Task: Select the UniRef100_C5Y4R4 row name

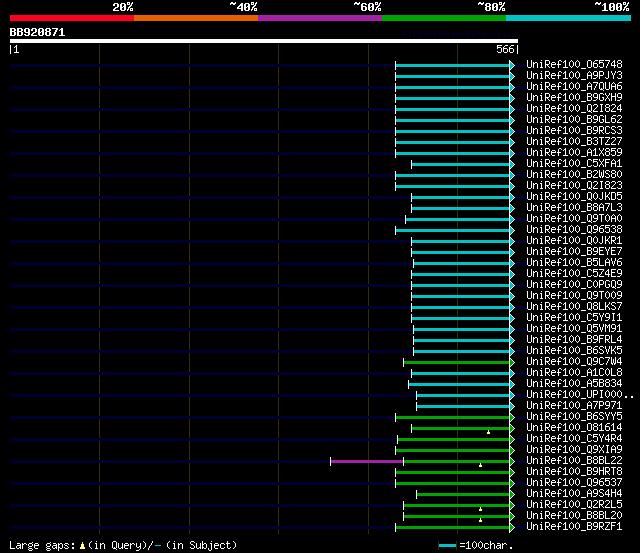Action: click(x=574, y=439)
